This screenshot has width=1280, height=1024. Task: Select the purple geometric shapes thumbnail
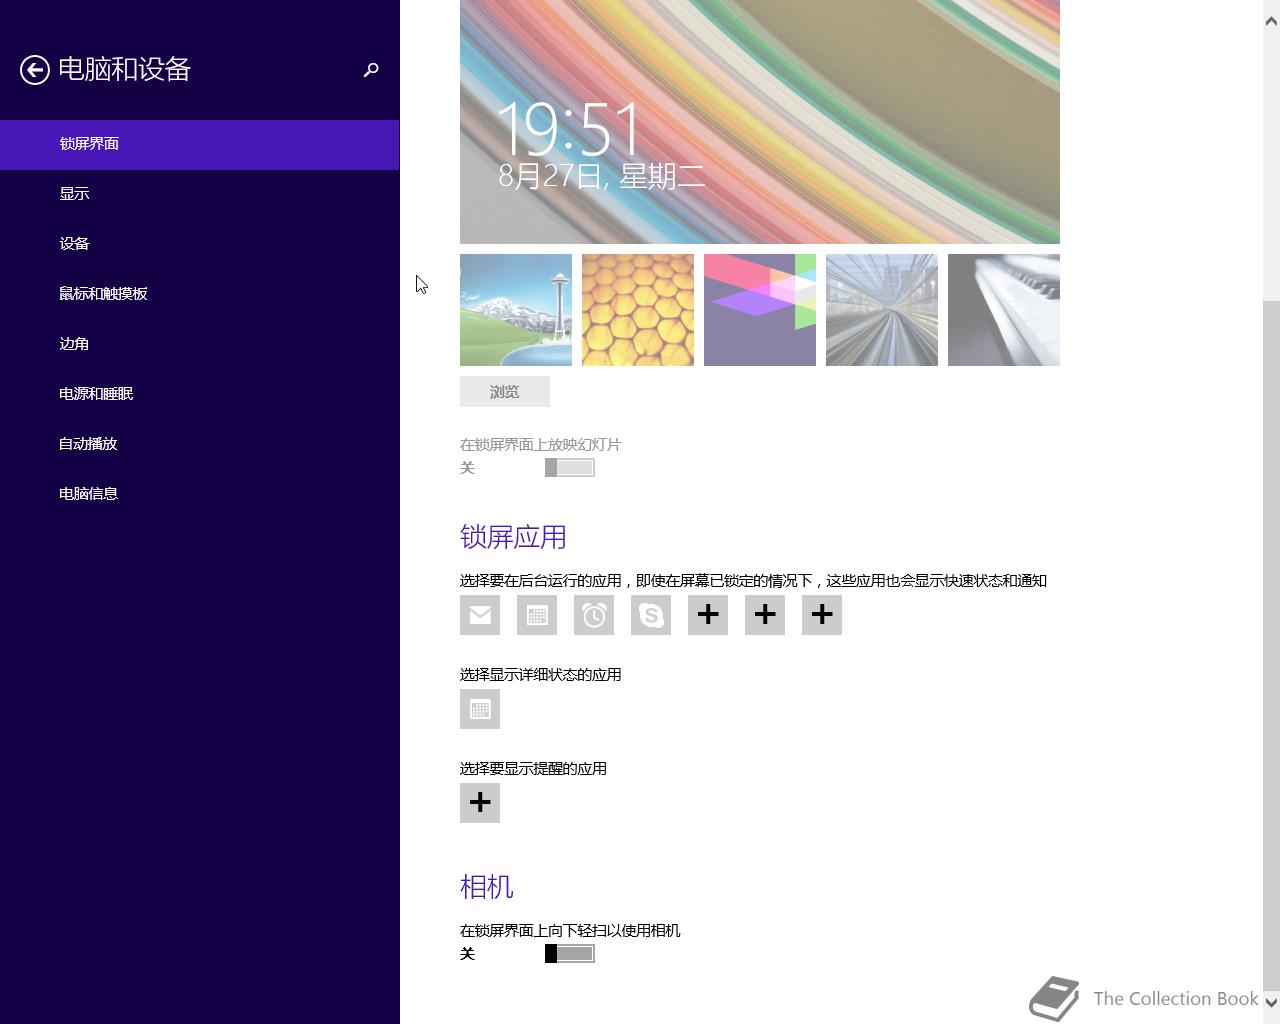[760, 310]
